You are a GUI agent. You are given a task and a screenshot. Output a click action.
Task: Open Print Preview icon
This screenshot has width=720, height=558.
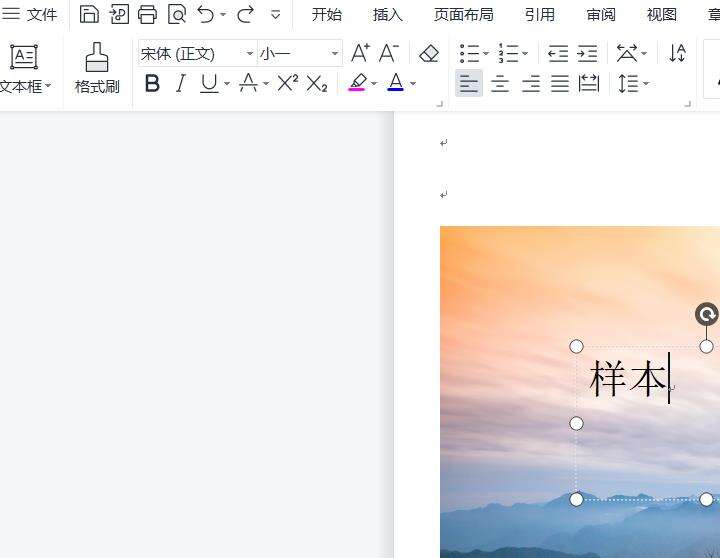pos(177,14)
